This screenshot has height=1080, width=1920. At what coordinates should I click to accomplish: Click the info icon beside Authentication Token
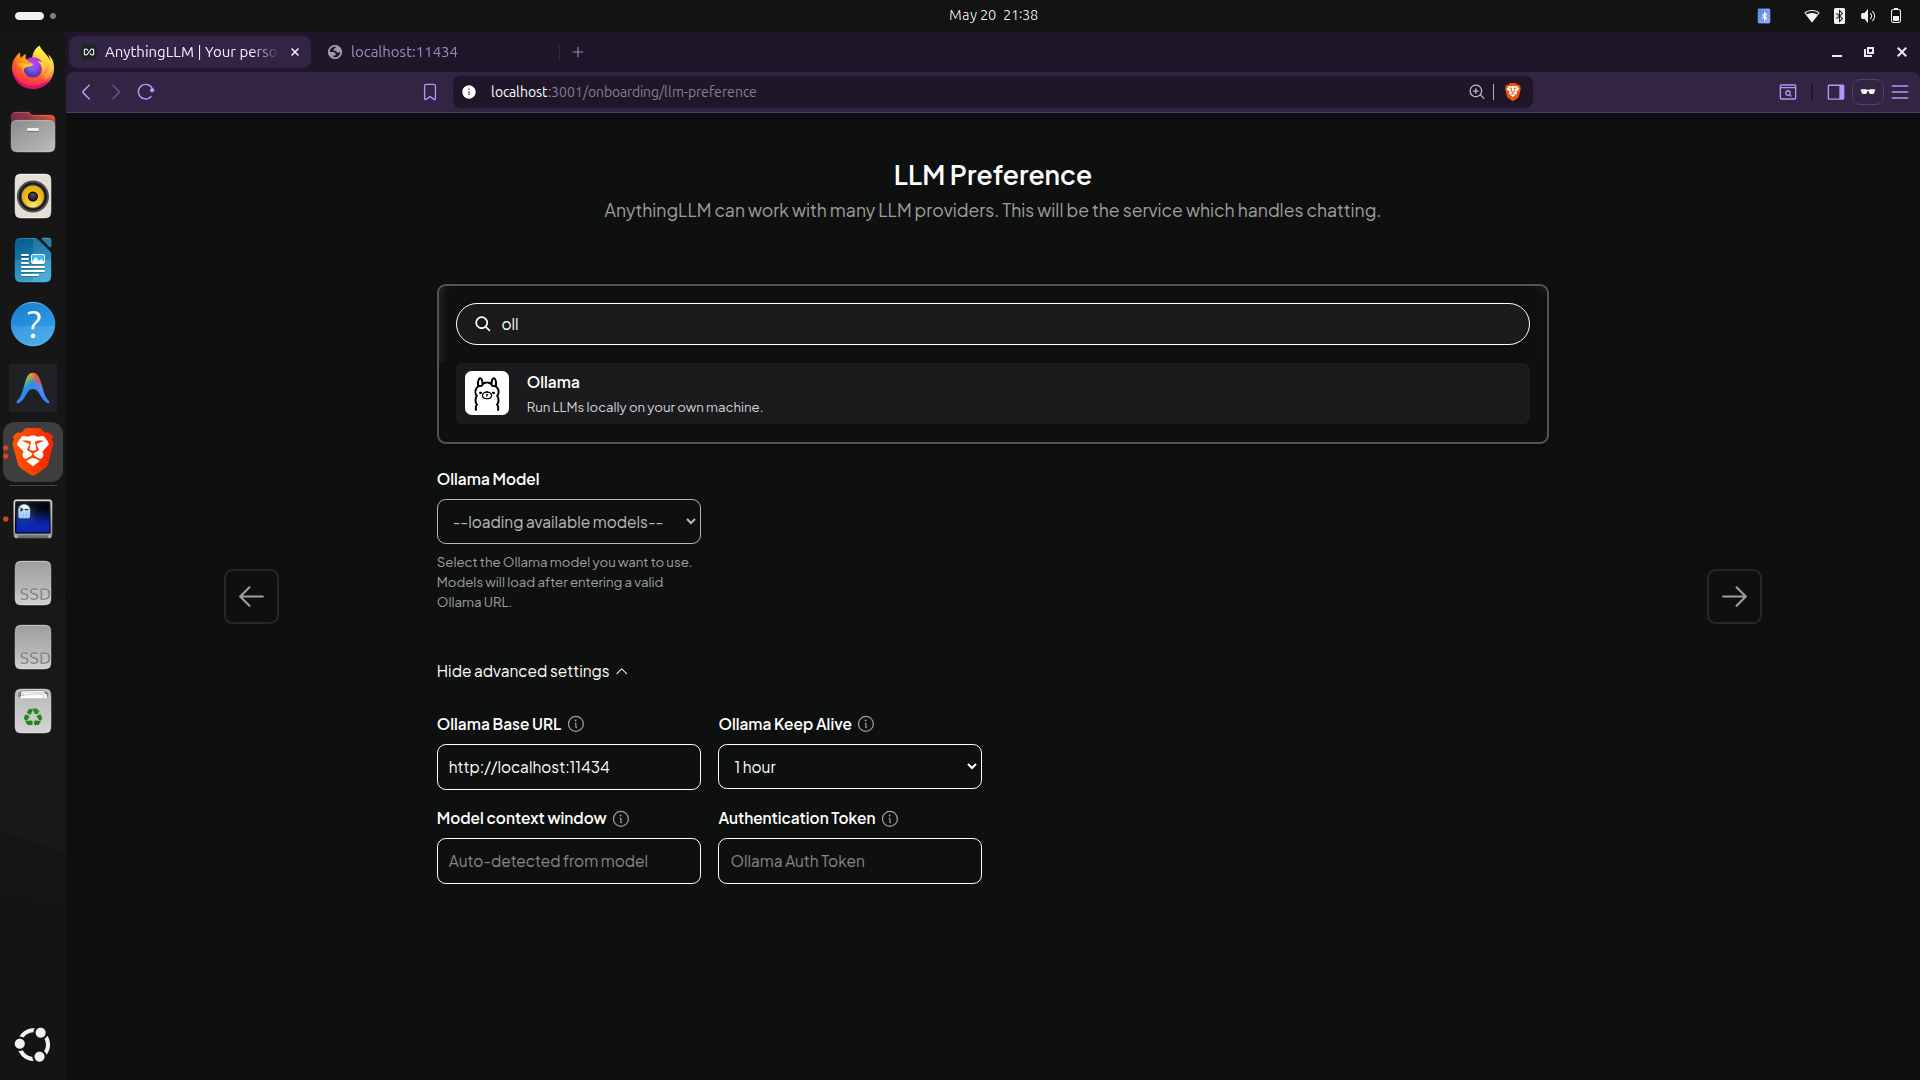tap(890, 819)
